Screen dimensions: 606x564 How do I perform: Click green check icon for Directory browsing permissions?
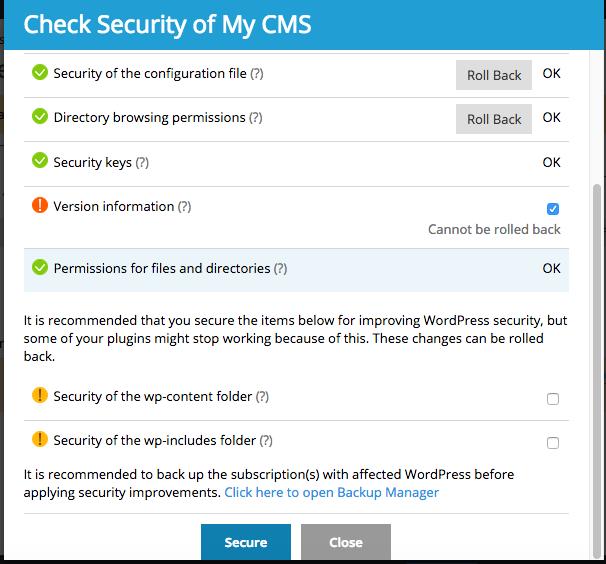(40, 117)
